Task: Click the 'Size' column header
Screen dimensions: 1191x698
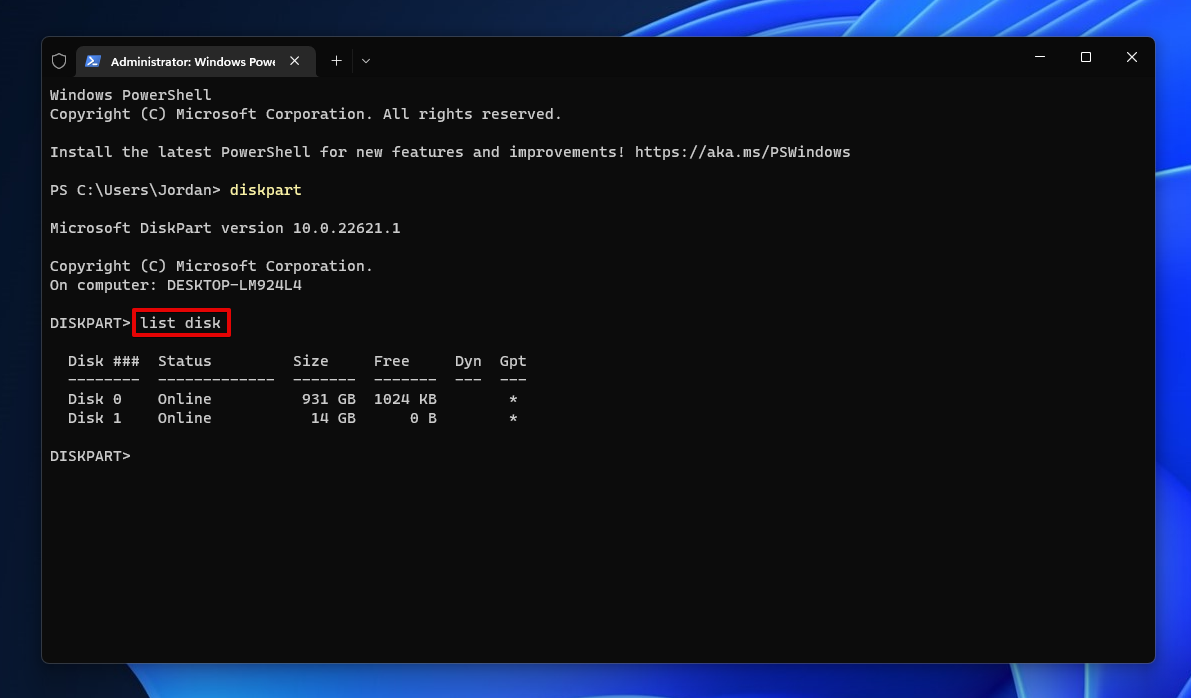Action: tap(311, 361)
